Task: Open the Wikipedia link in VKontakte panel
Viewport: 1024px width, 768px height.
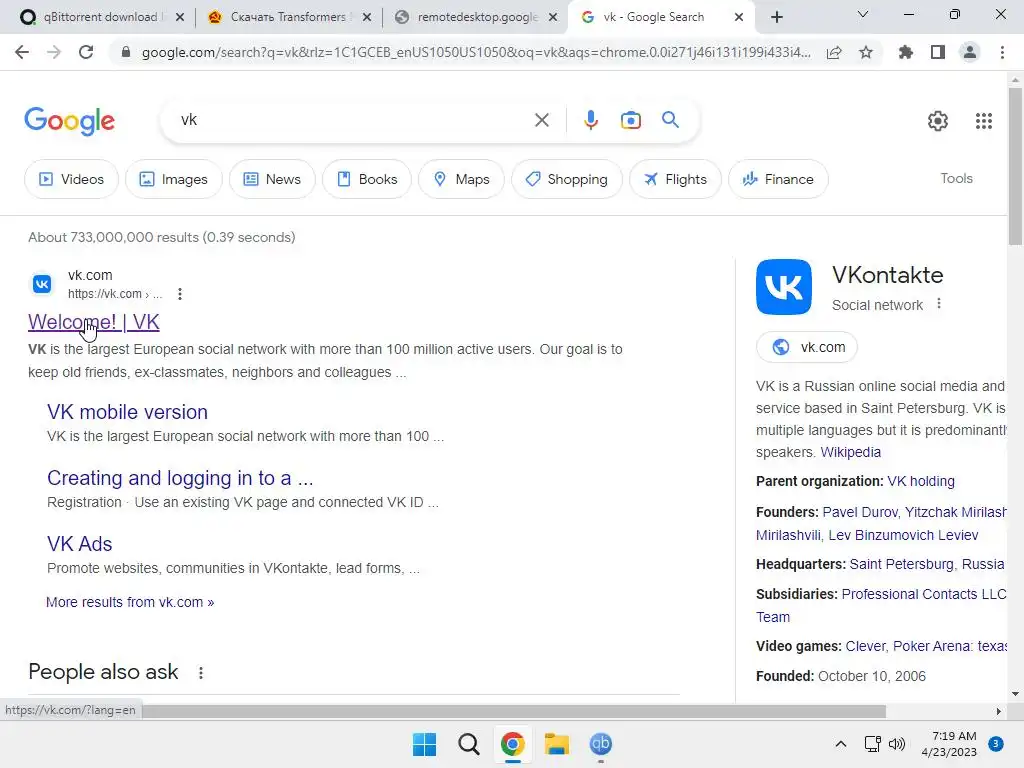Action: point(850,452)
